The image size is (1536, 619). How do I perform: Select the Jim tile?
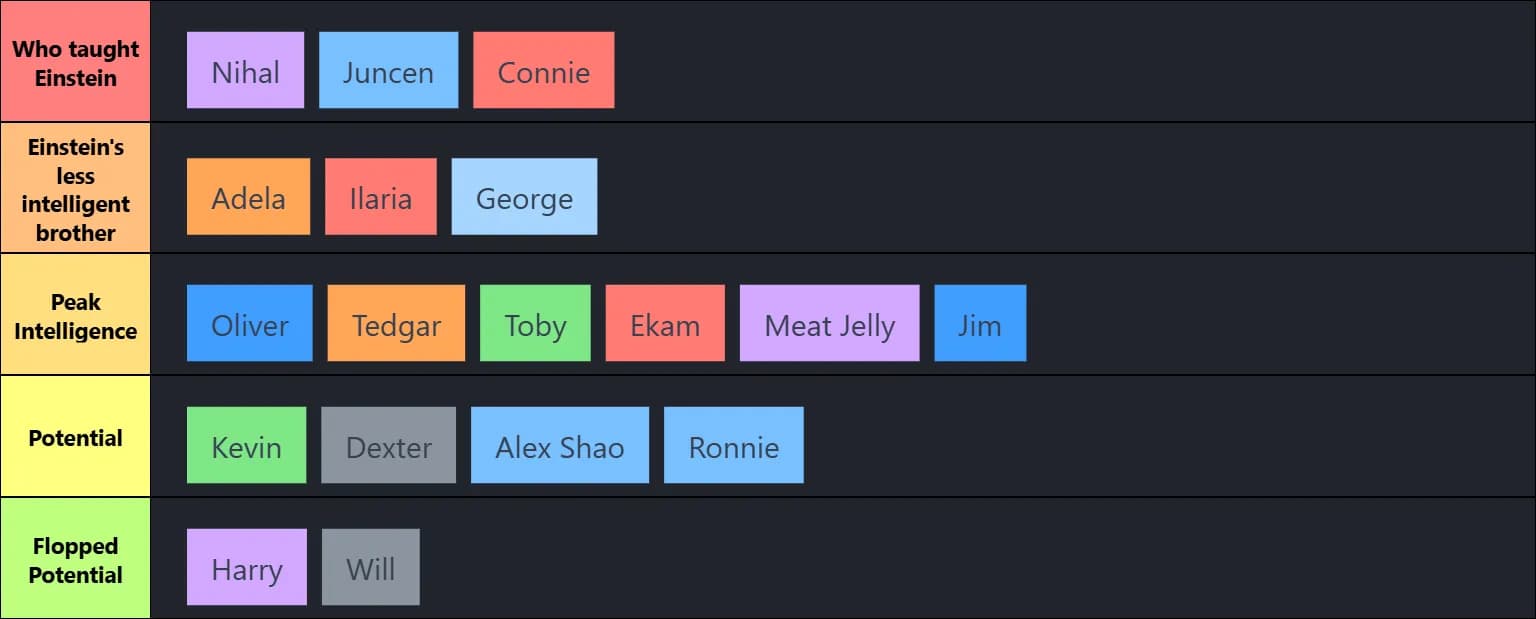(980, 323)
